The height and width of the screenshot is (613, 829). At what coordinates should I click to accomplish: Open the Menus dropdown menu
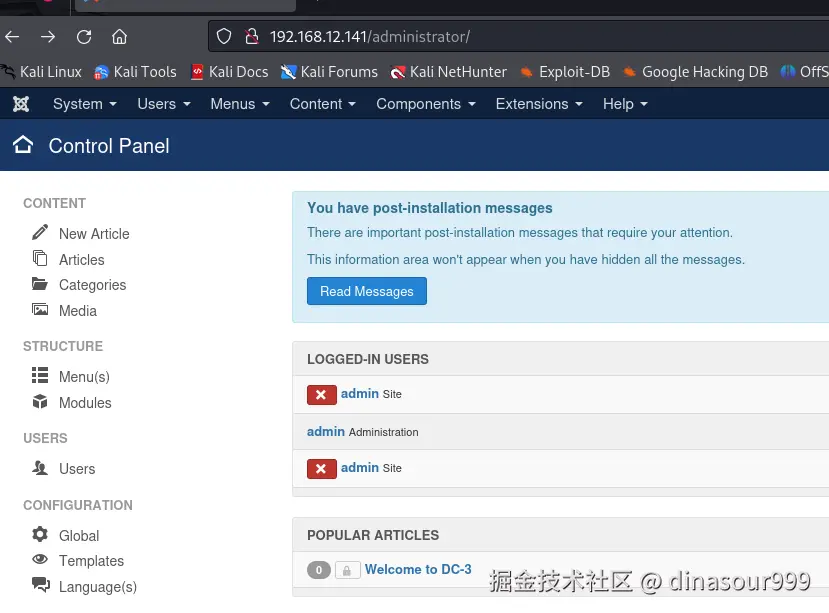pyautogui.click(x=240, y=104)
